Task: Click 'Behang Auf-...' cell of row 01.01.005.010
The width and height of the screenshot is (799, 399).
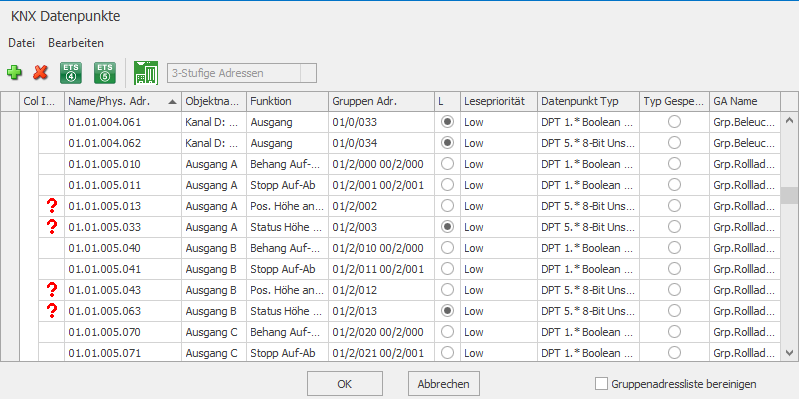Action: click(287, 164)
